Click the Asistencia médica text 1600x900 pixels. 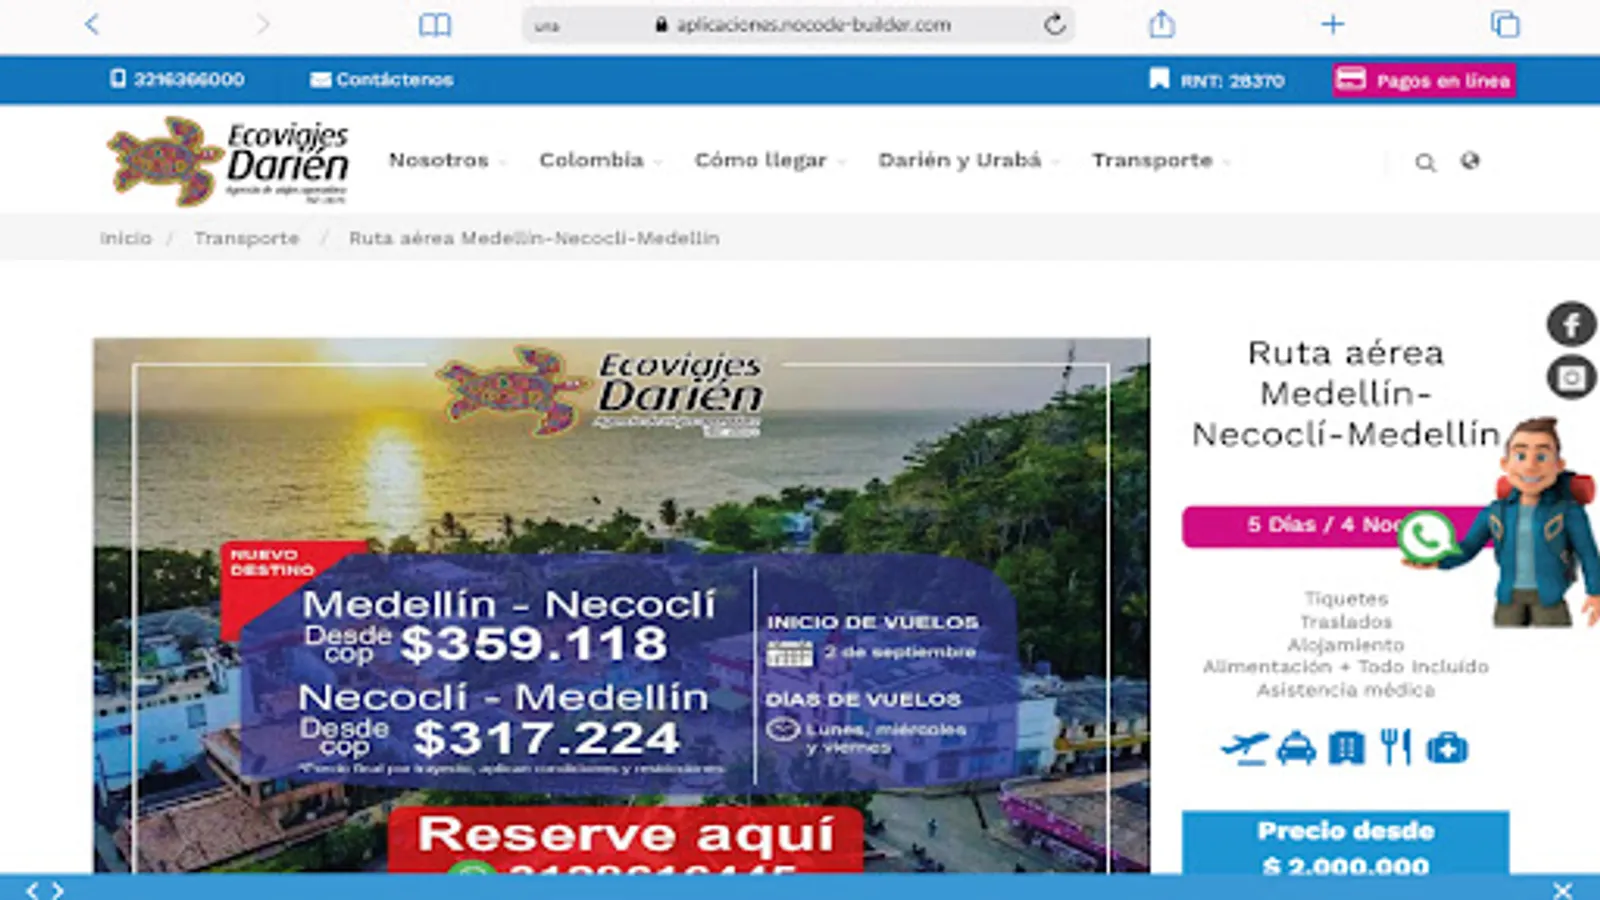click(x=1346, y=690)
